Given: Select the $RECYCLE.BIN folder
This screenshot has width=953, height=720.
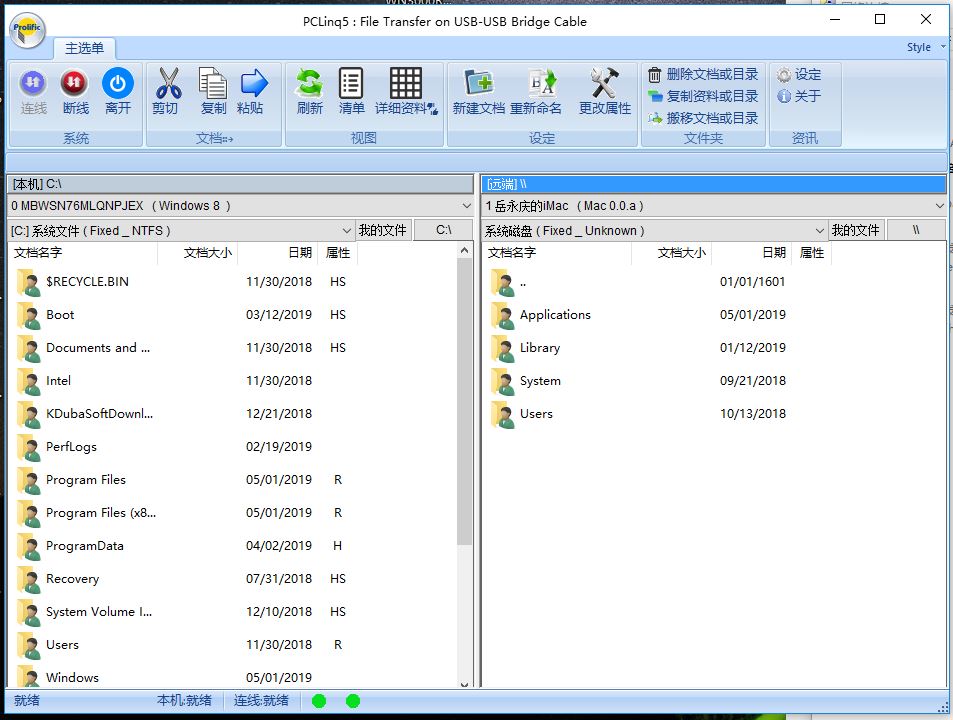Looking at the screenshot, I should click(87, 282).
